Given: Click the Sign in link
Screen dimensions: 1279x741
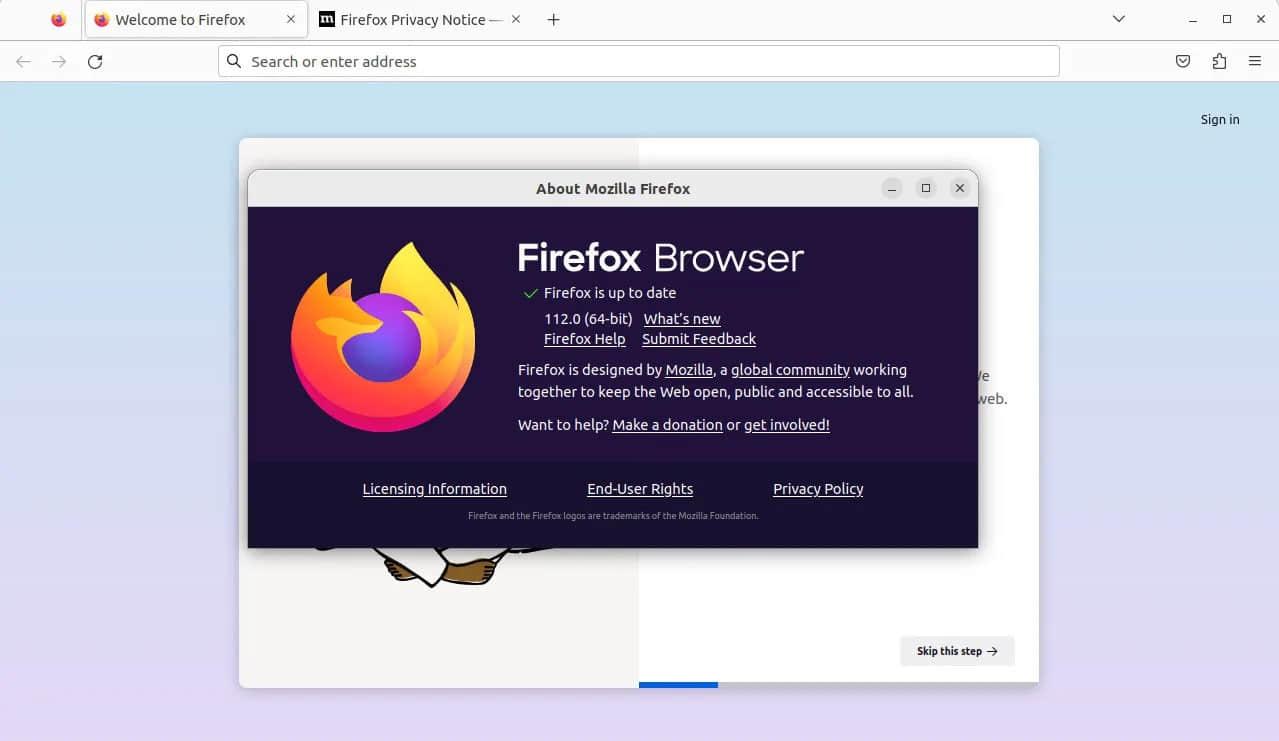Looking at the screenshot, I should [x=1219, y=119].
